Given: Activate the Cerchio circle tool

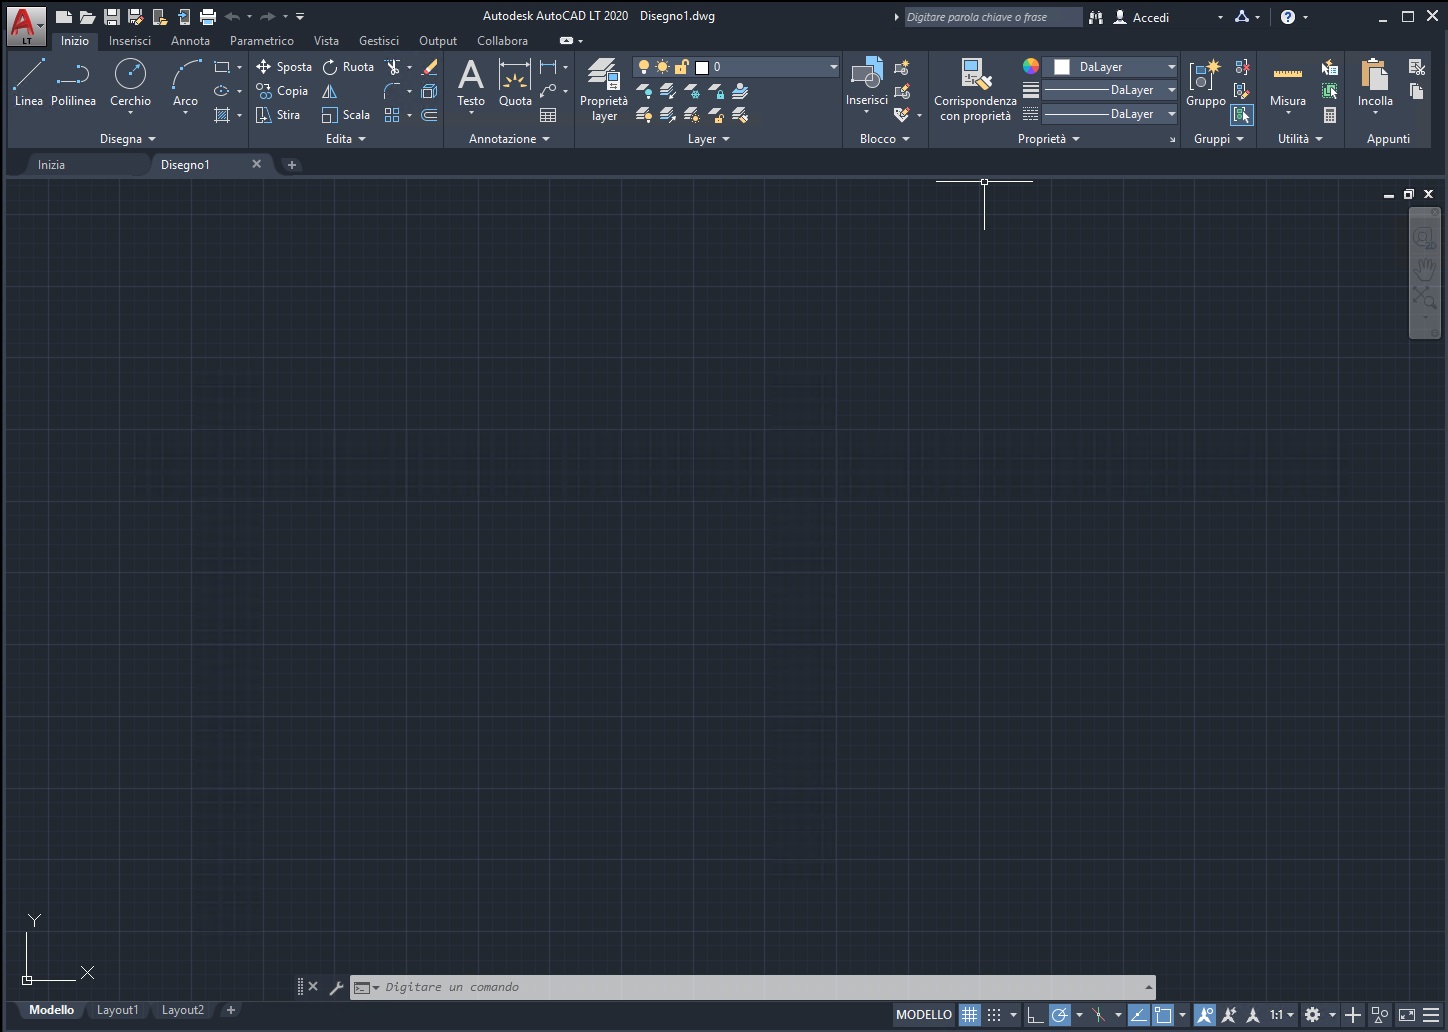Looking at the screenshot, I should pyautogui.click(x=130, y=82).
